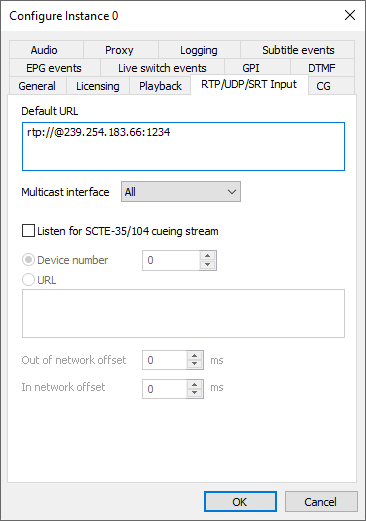The image size is (366, 521).
Task: Decrement In network offset
Action: click(x=195, y=393)
